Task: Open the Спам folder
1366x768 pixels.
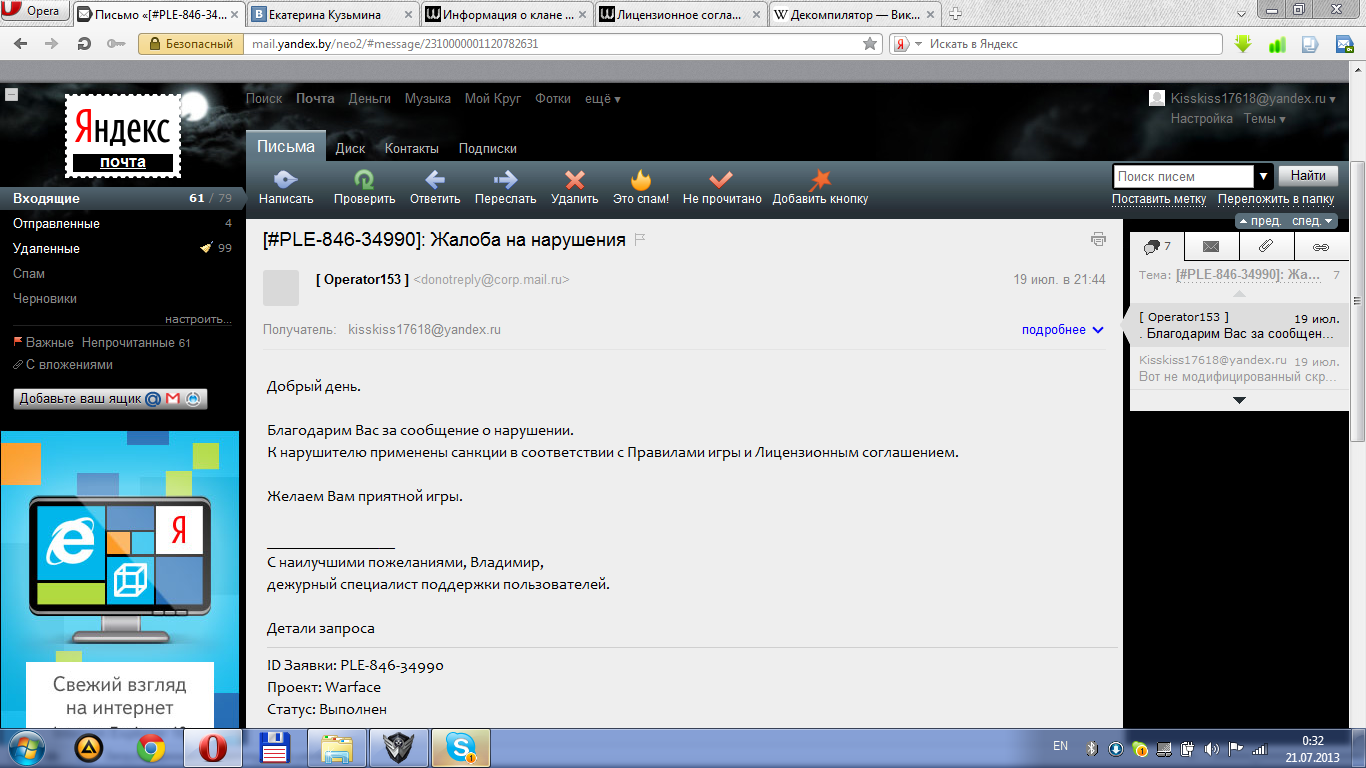Action: click(x=29, y=274)
